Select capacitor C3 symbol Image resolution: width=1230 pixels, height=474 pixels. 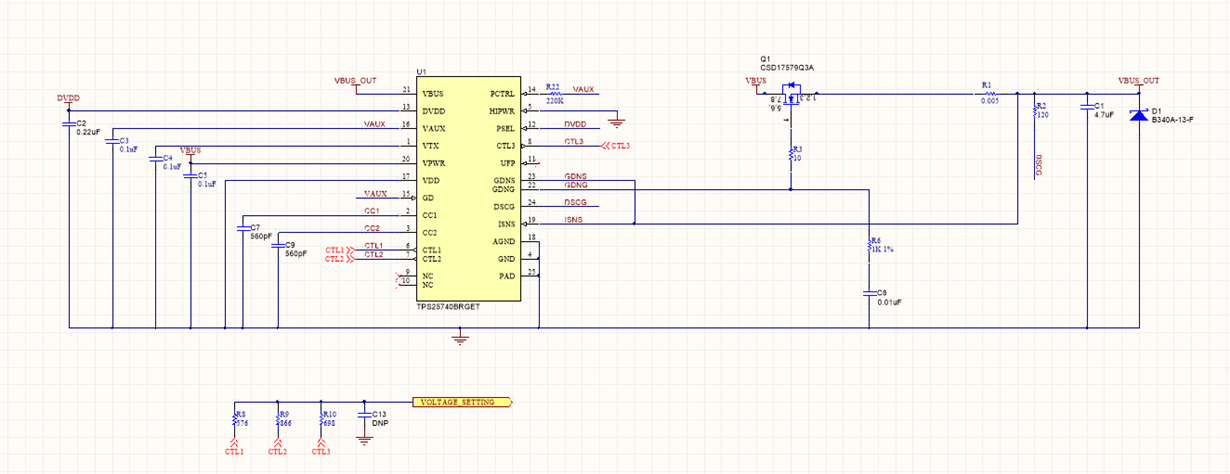tap(112, 142)
